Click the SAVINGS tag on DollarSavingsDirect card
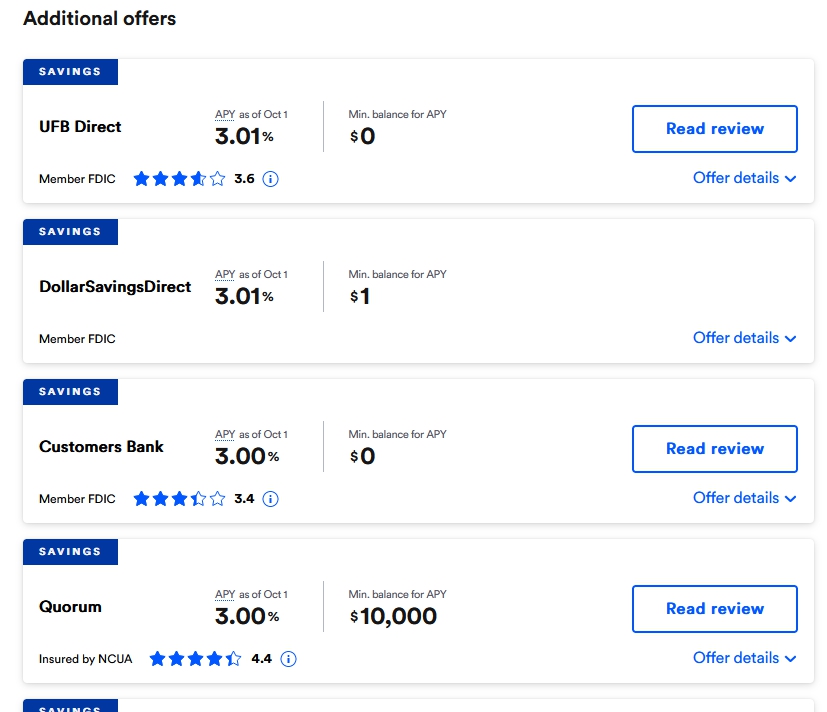 tap(70, 232)
